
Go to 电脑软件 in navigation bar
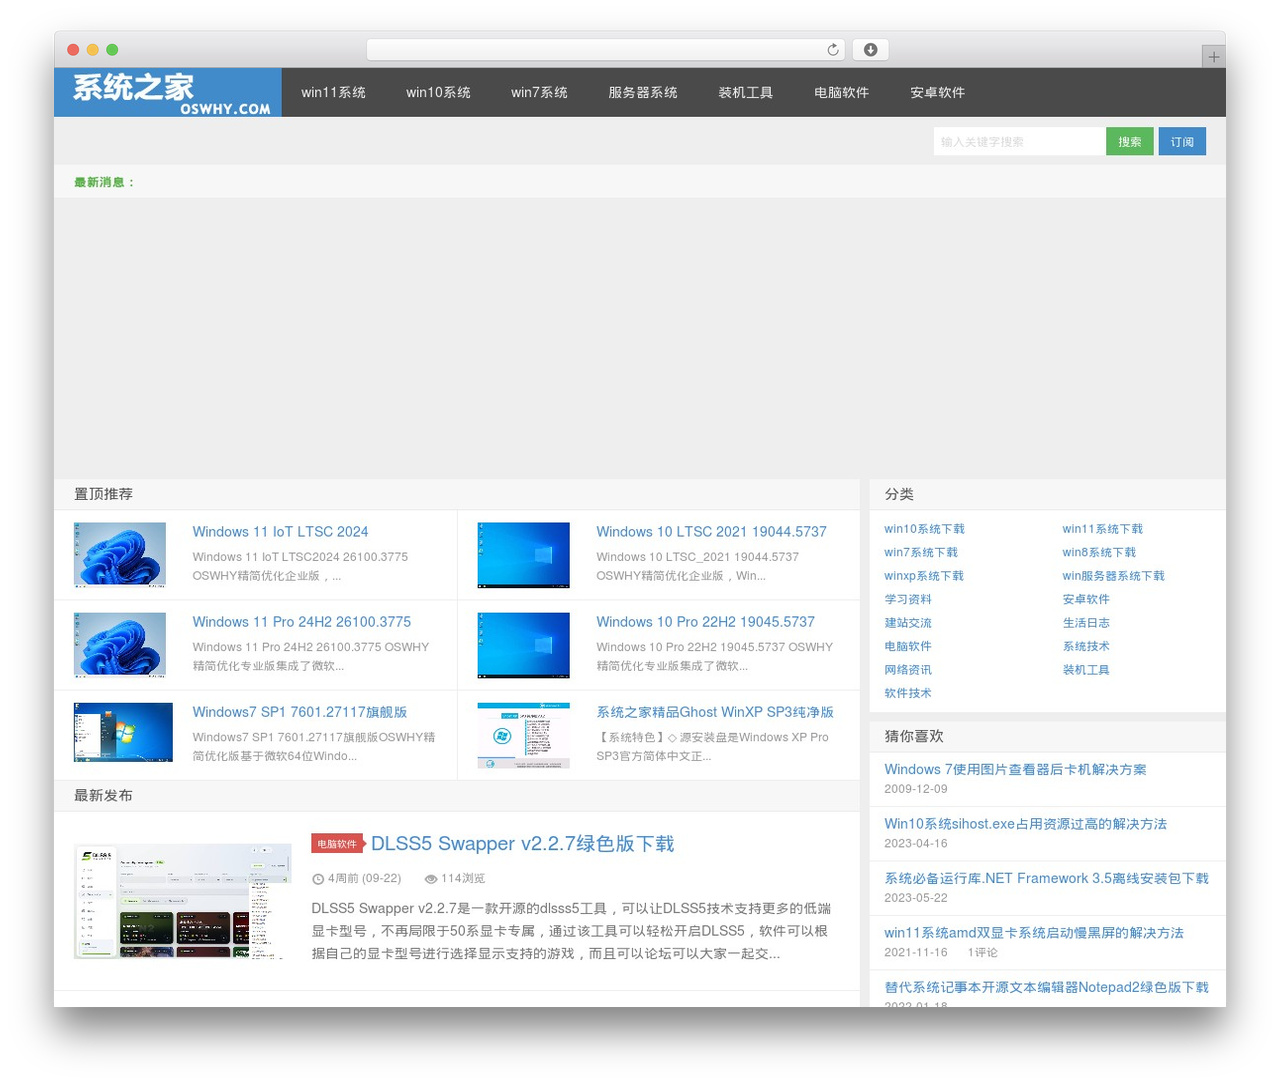pos(841,93)
